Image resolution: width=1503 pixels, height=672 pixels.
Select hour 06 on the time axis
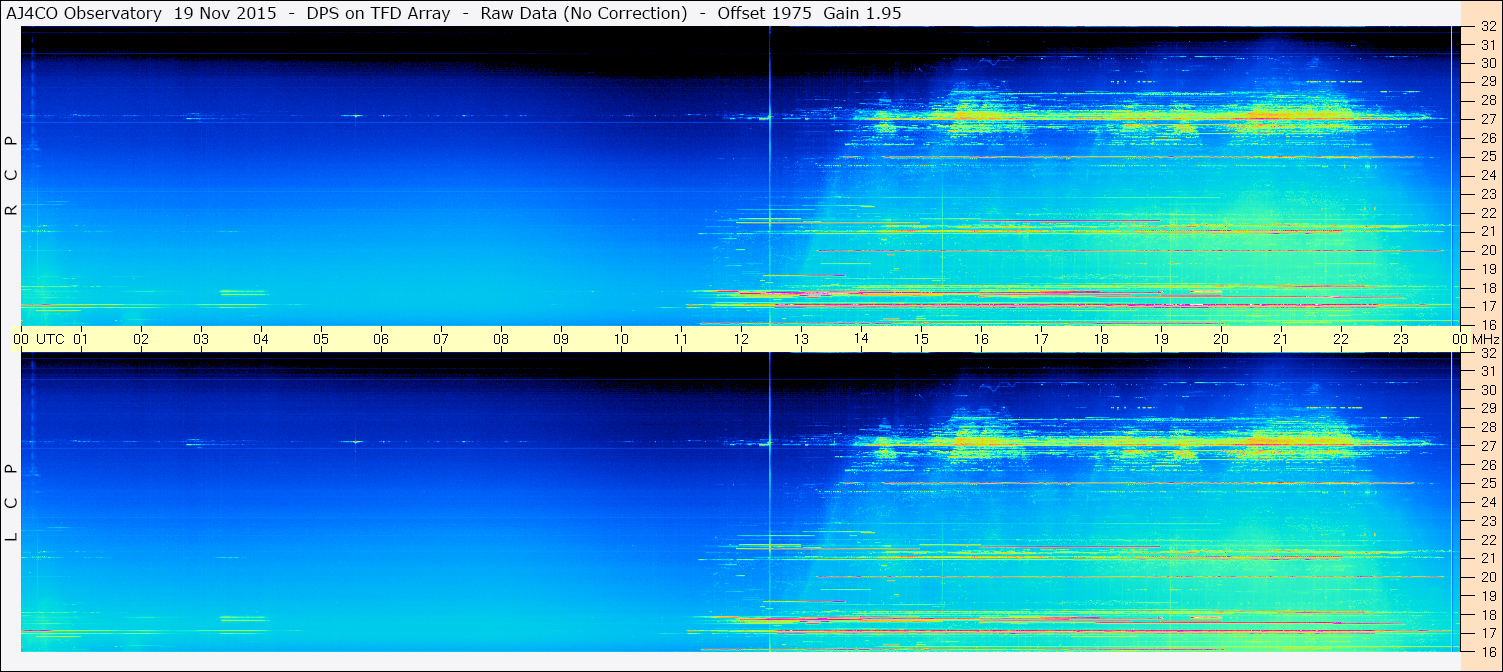381,339
